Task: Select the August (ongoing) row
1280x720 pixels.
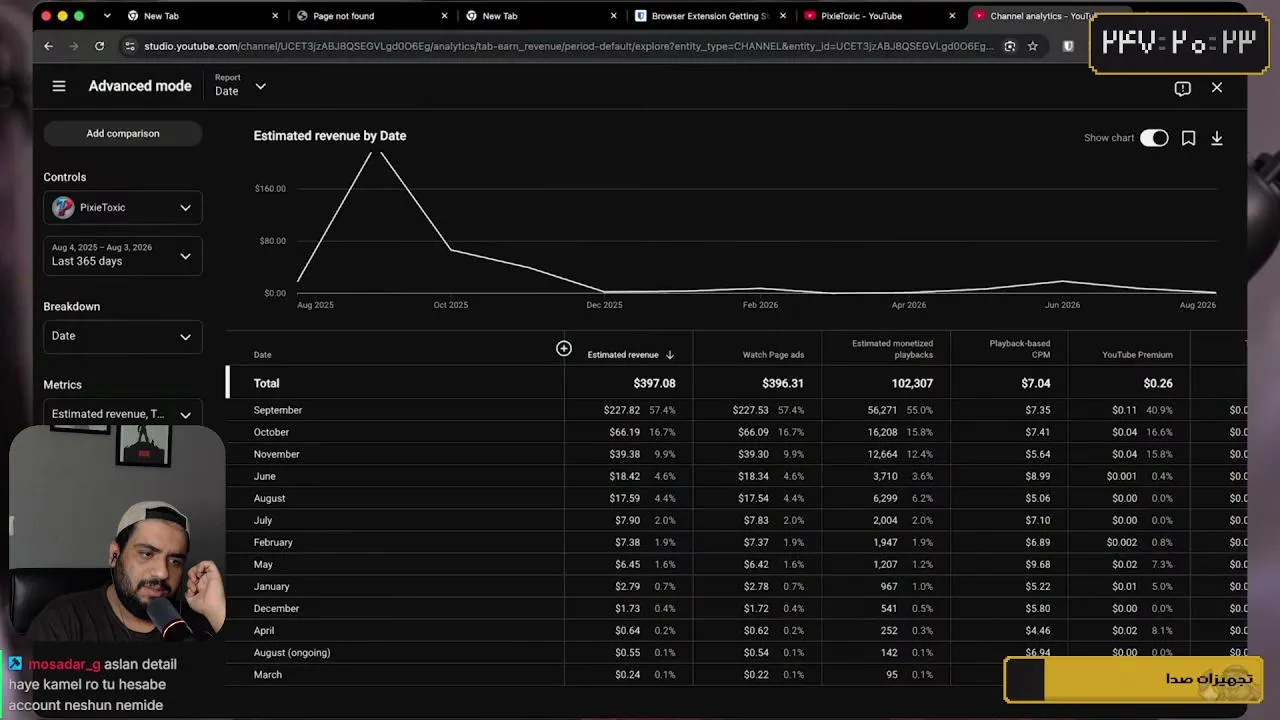Action: point(736,652)
